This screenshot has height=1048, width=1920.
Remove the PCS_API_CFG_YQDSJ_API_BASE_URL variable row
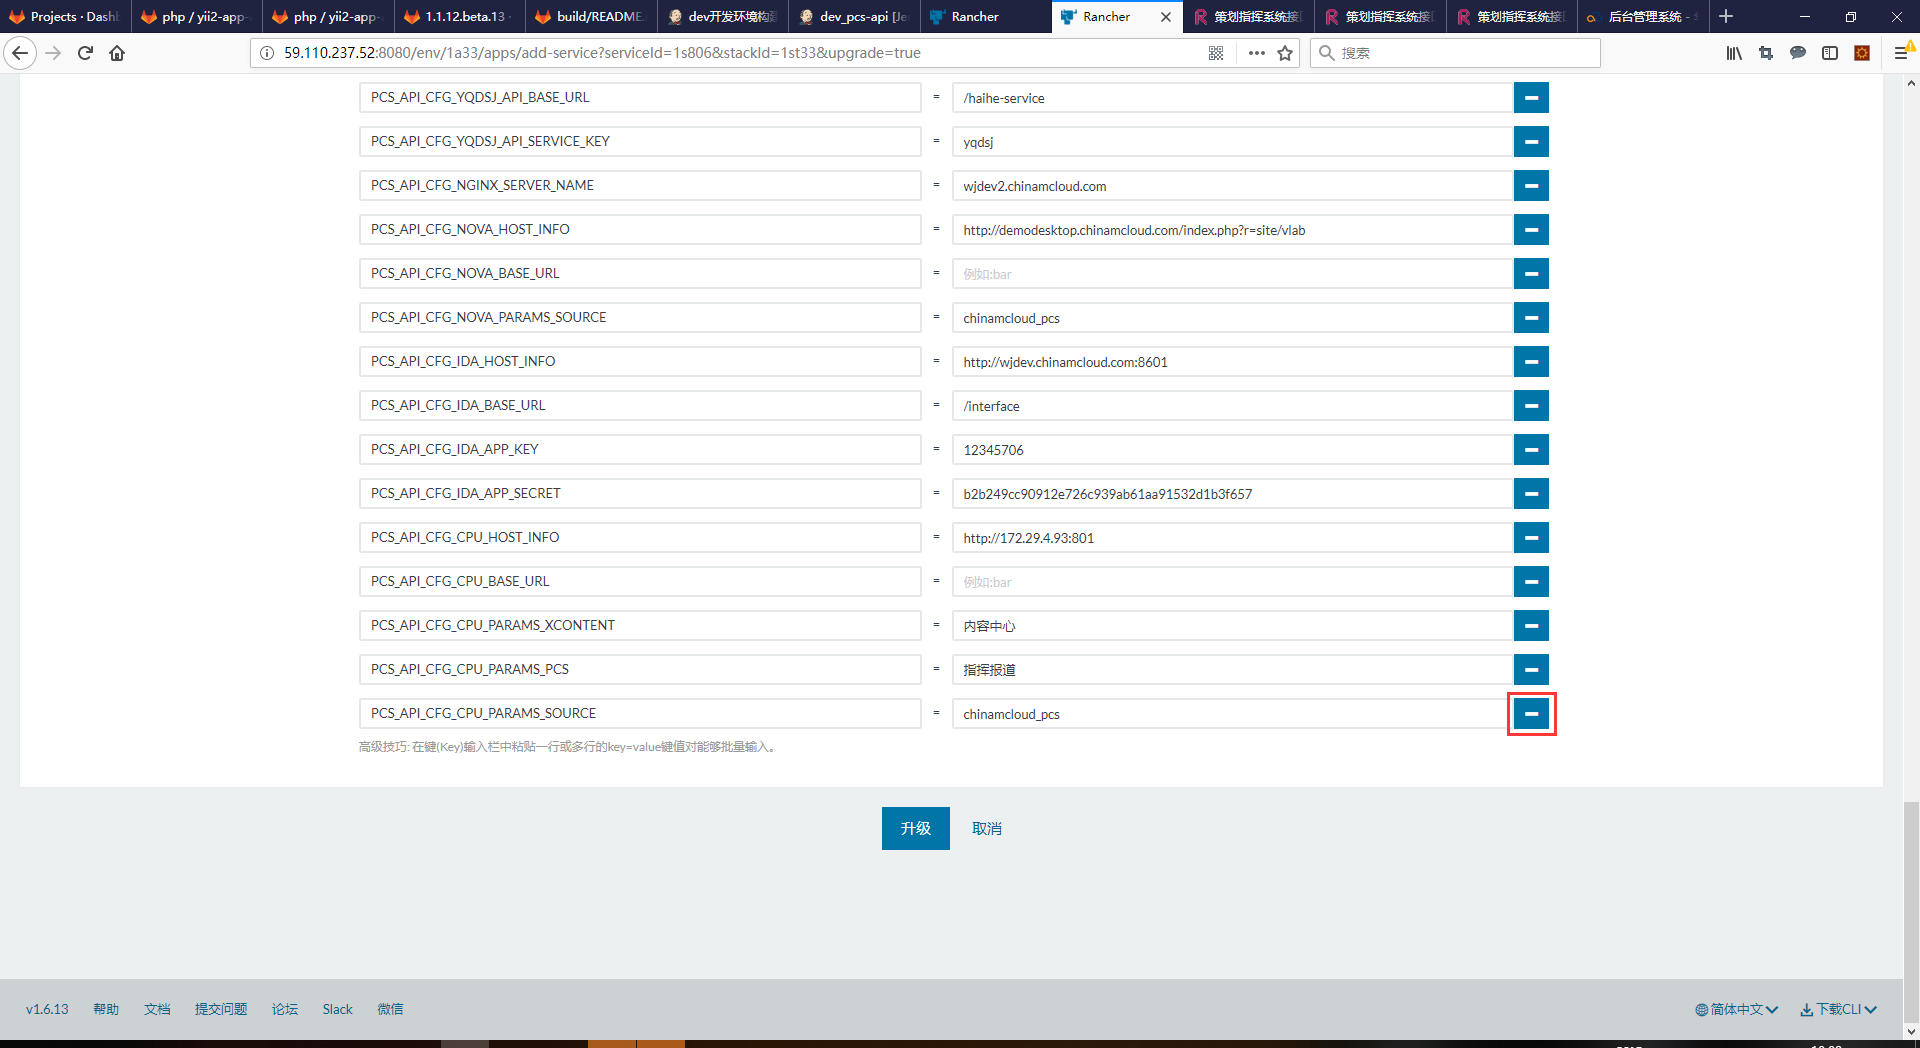click(x=1531, y=98)
